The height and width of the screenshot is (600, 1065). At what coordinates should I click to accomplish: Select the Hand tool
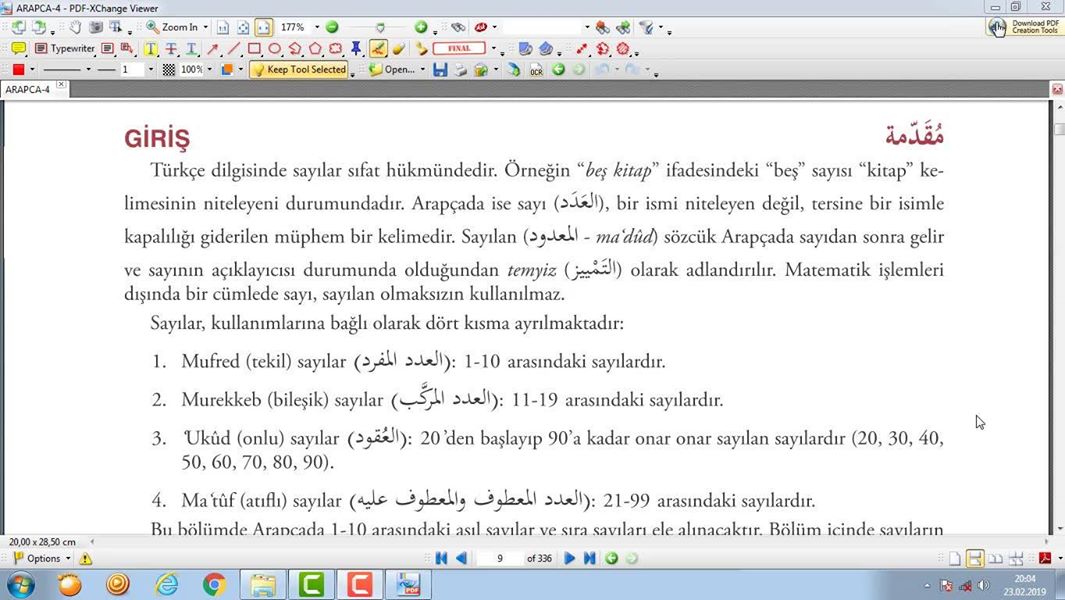tap(75, 27)
